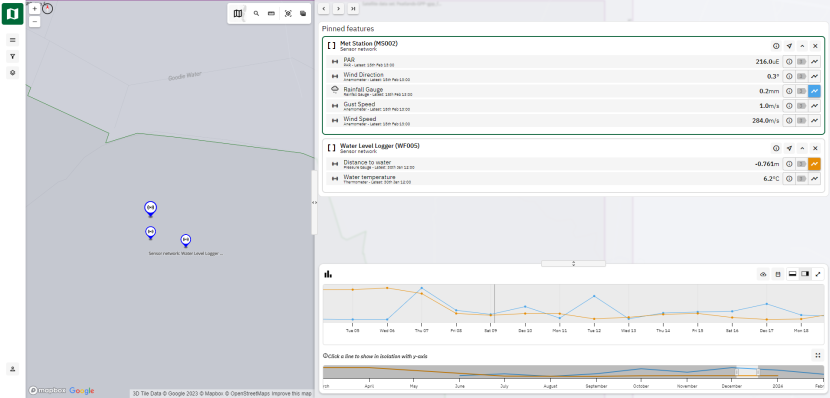Show info for Wind Direction sensor
Screen dimensions: 830x398
(789, 76)
